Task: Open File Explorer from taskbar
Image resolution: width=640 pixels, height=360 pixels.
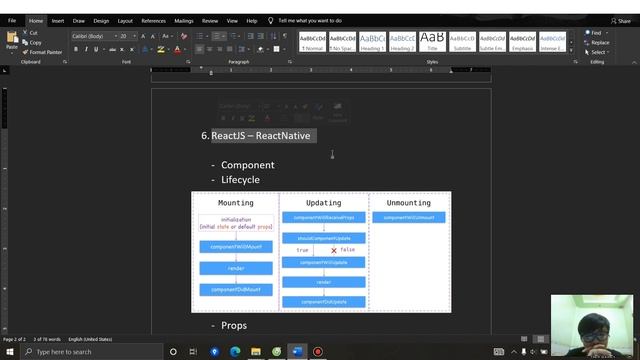Action: 256,351
